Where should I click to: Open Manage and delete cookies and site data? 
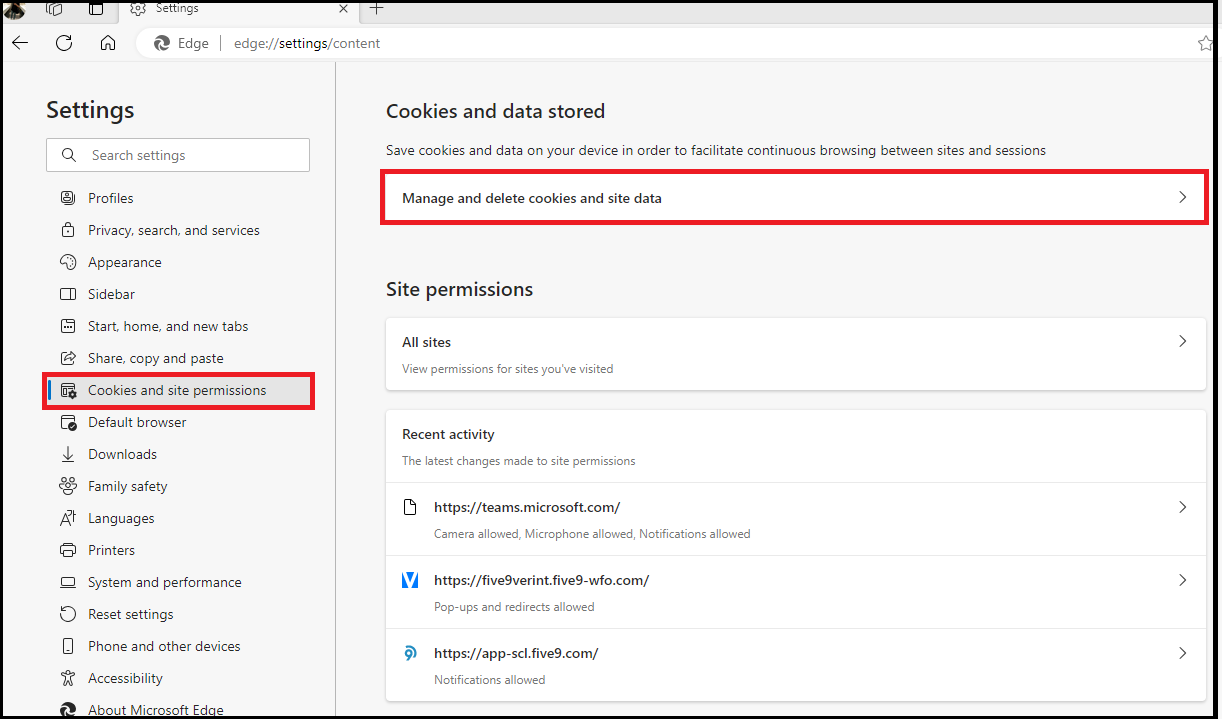pyautogui.click(x=796, y=198)
